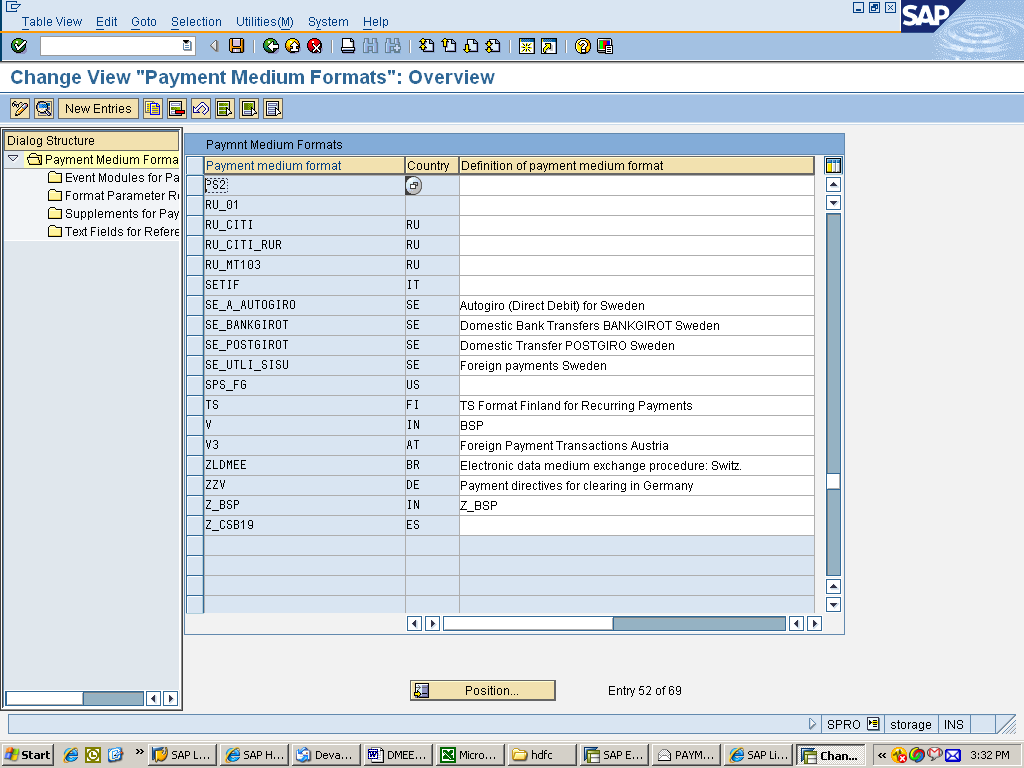Click the Find (binoculars) icon
This screenshot has width=1024, height=768.
click(x=369, y=44)
